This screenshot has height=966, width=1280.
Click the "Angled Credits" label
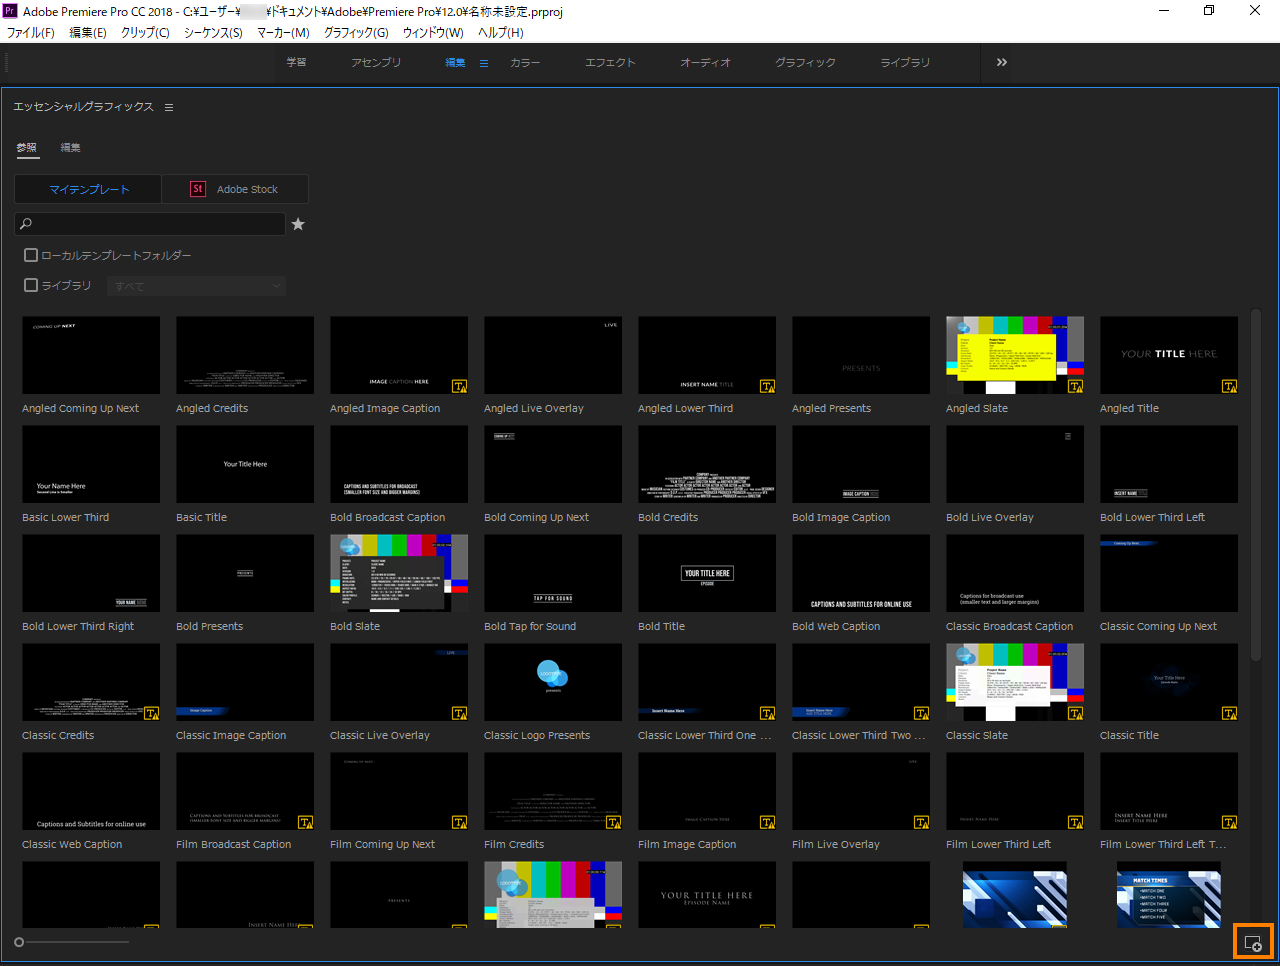[212, 408]
